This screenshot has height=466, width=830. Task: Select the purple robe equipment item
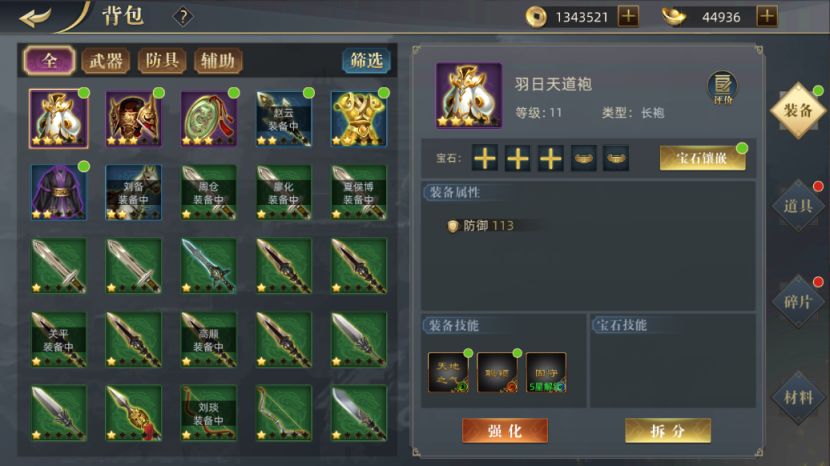(x=59, y=192)
